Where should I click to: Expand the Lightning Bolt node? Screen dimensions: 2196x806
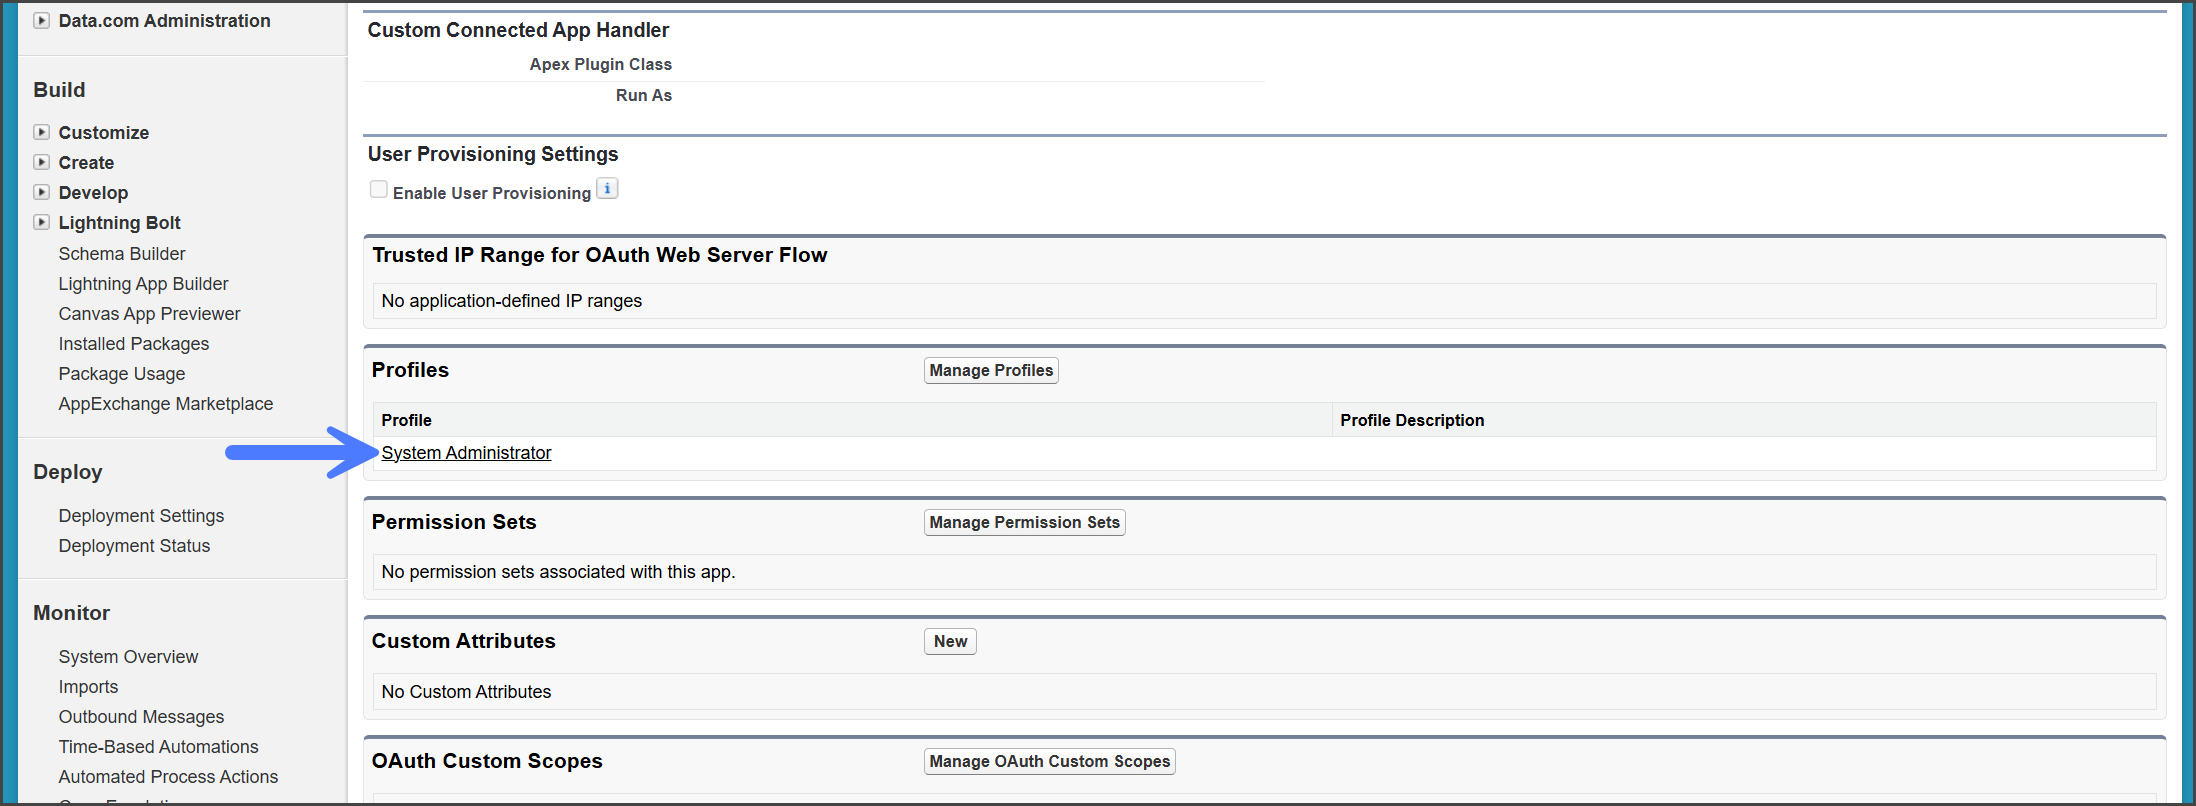[x=41, y=223]
